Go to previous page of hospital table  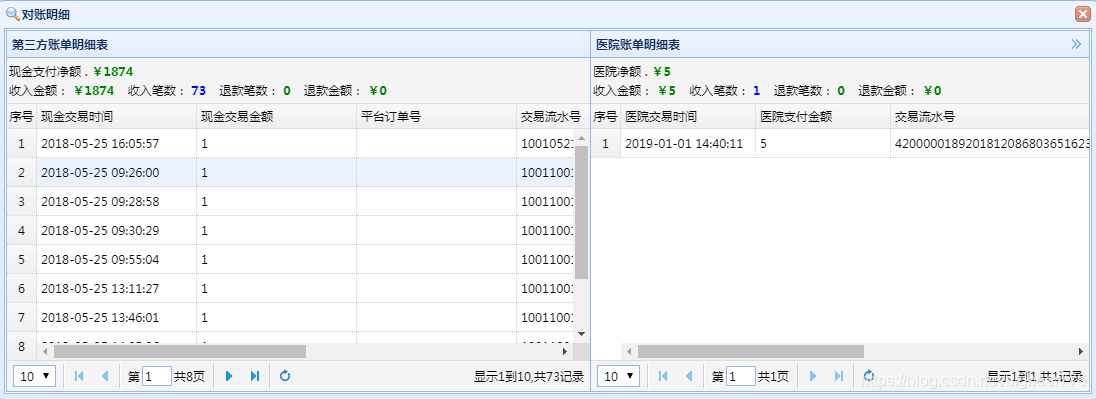689,376
